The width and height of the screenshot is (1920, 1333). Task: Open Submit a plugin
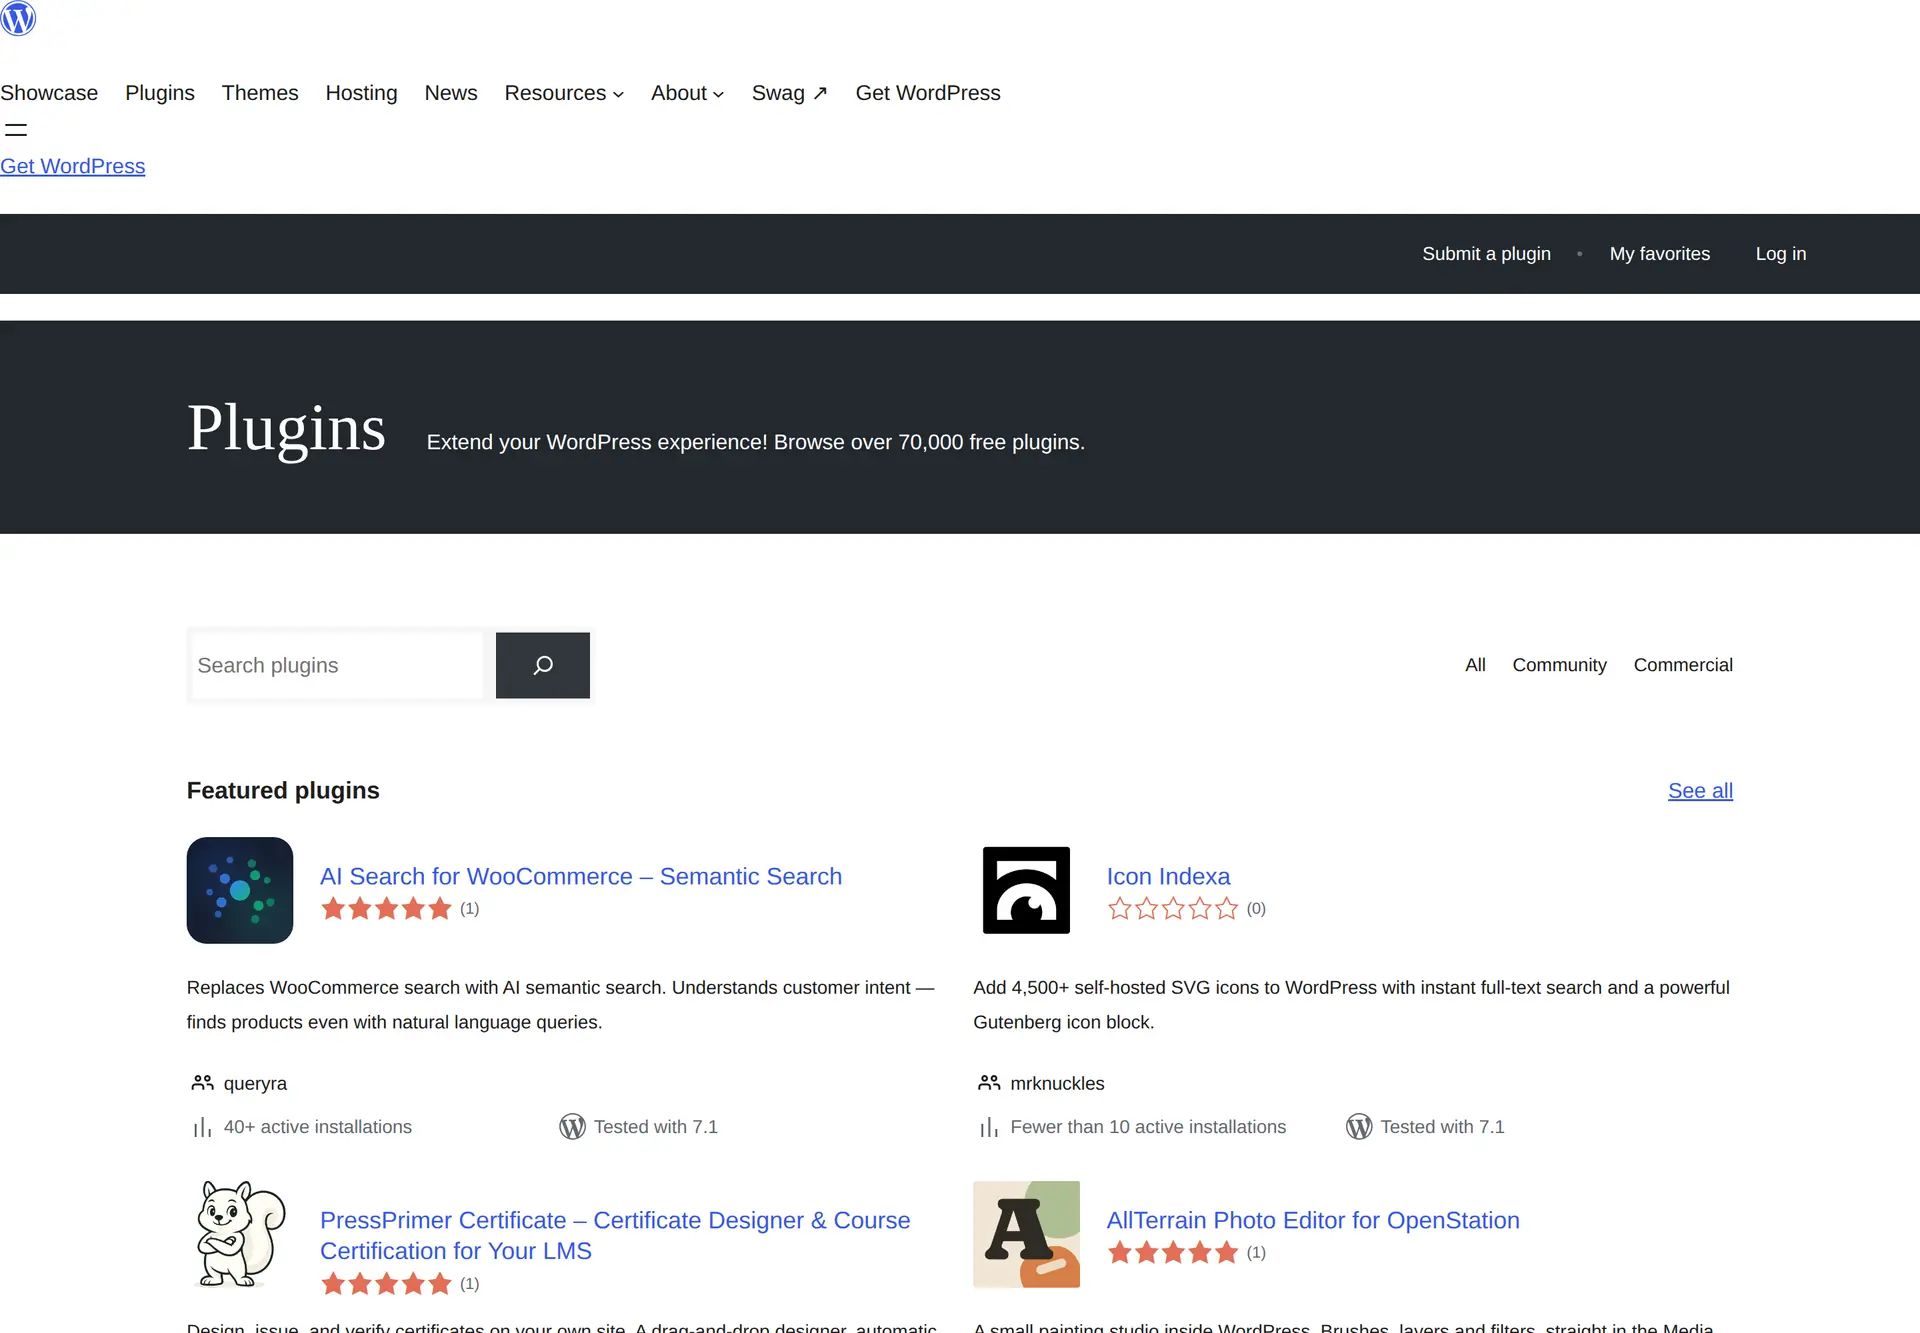[1486, 254]
